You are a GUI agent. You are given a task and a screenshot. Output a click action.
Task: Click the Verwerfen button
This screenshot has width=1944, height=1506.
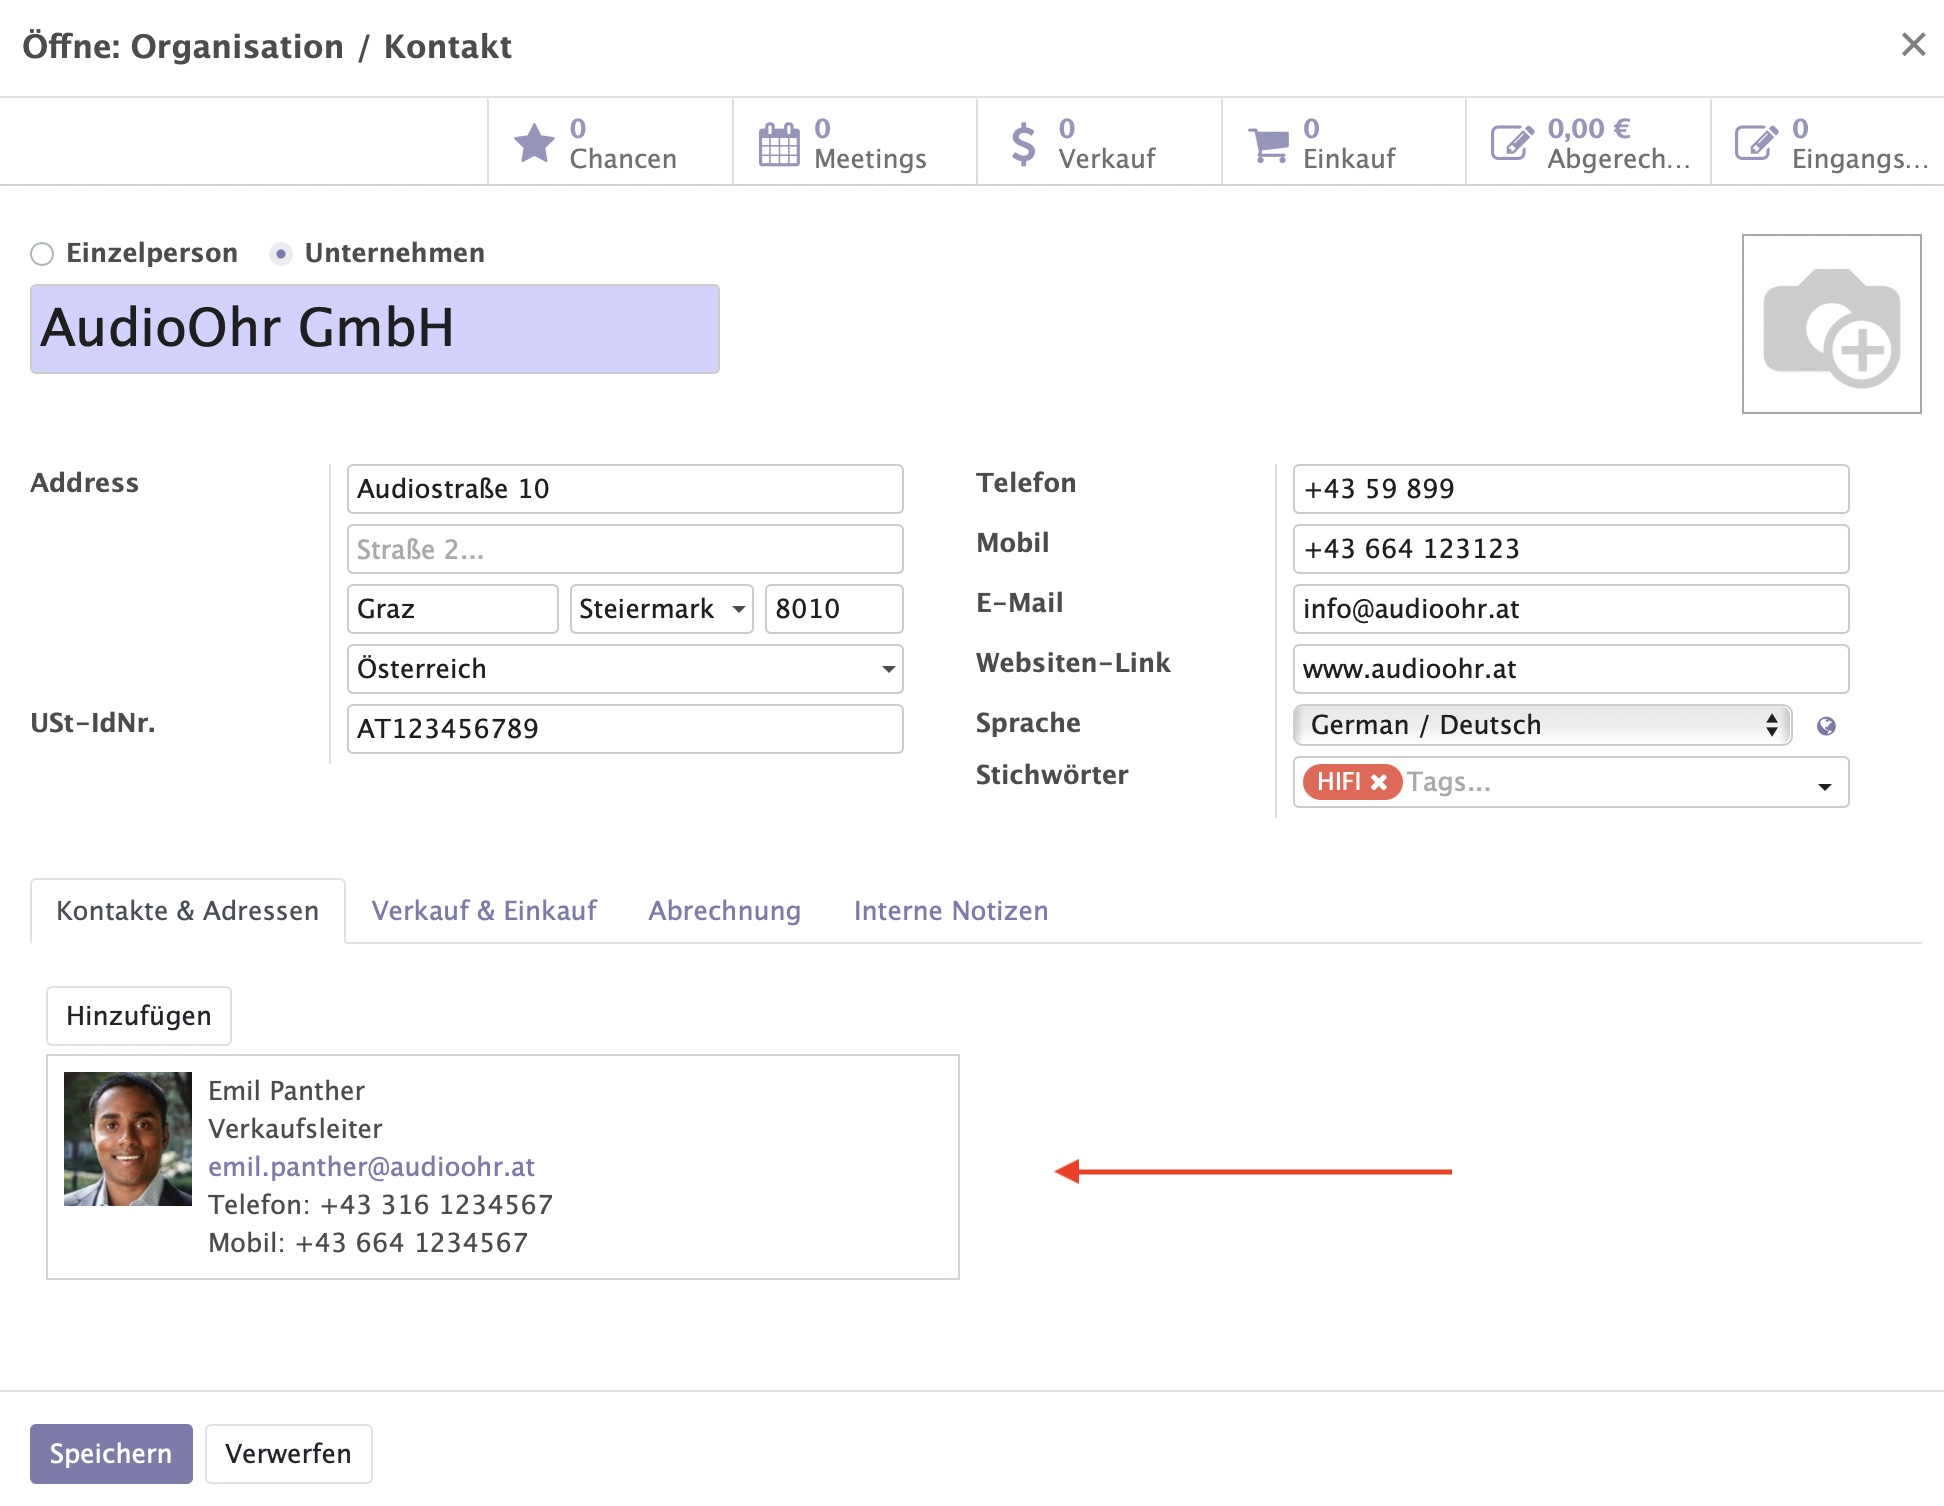(x=289, y=1454)
